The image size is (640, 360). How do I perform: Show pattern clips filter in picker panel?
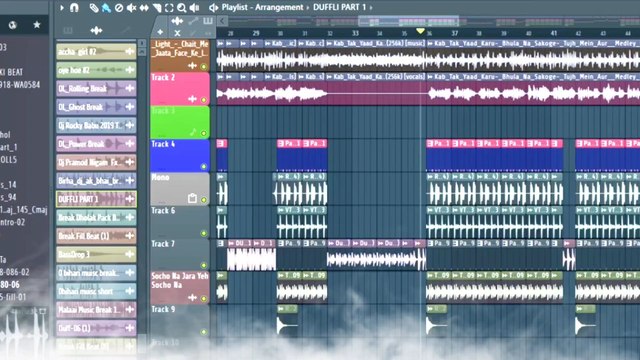[x=68, y=30]
